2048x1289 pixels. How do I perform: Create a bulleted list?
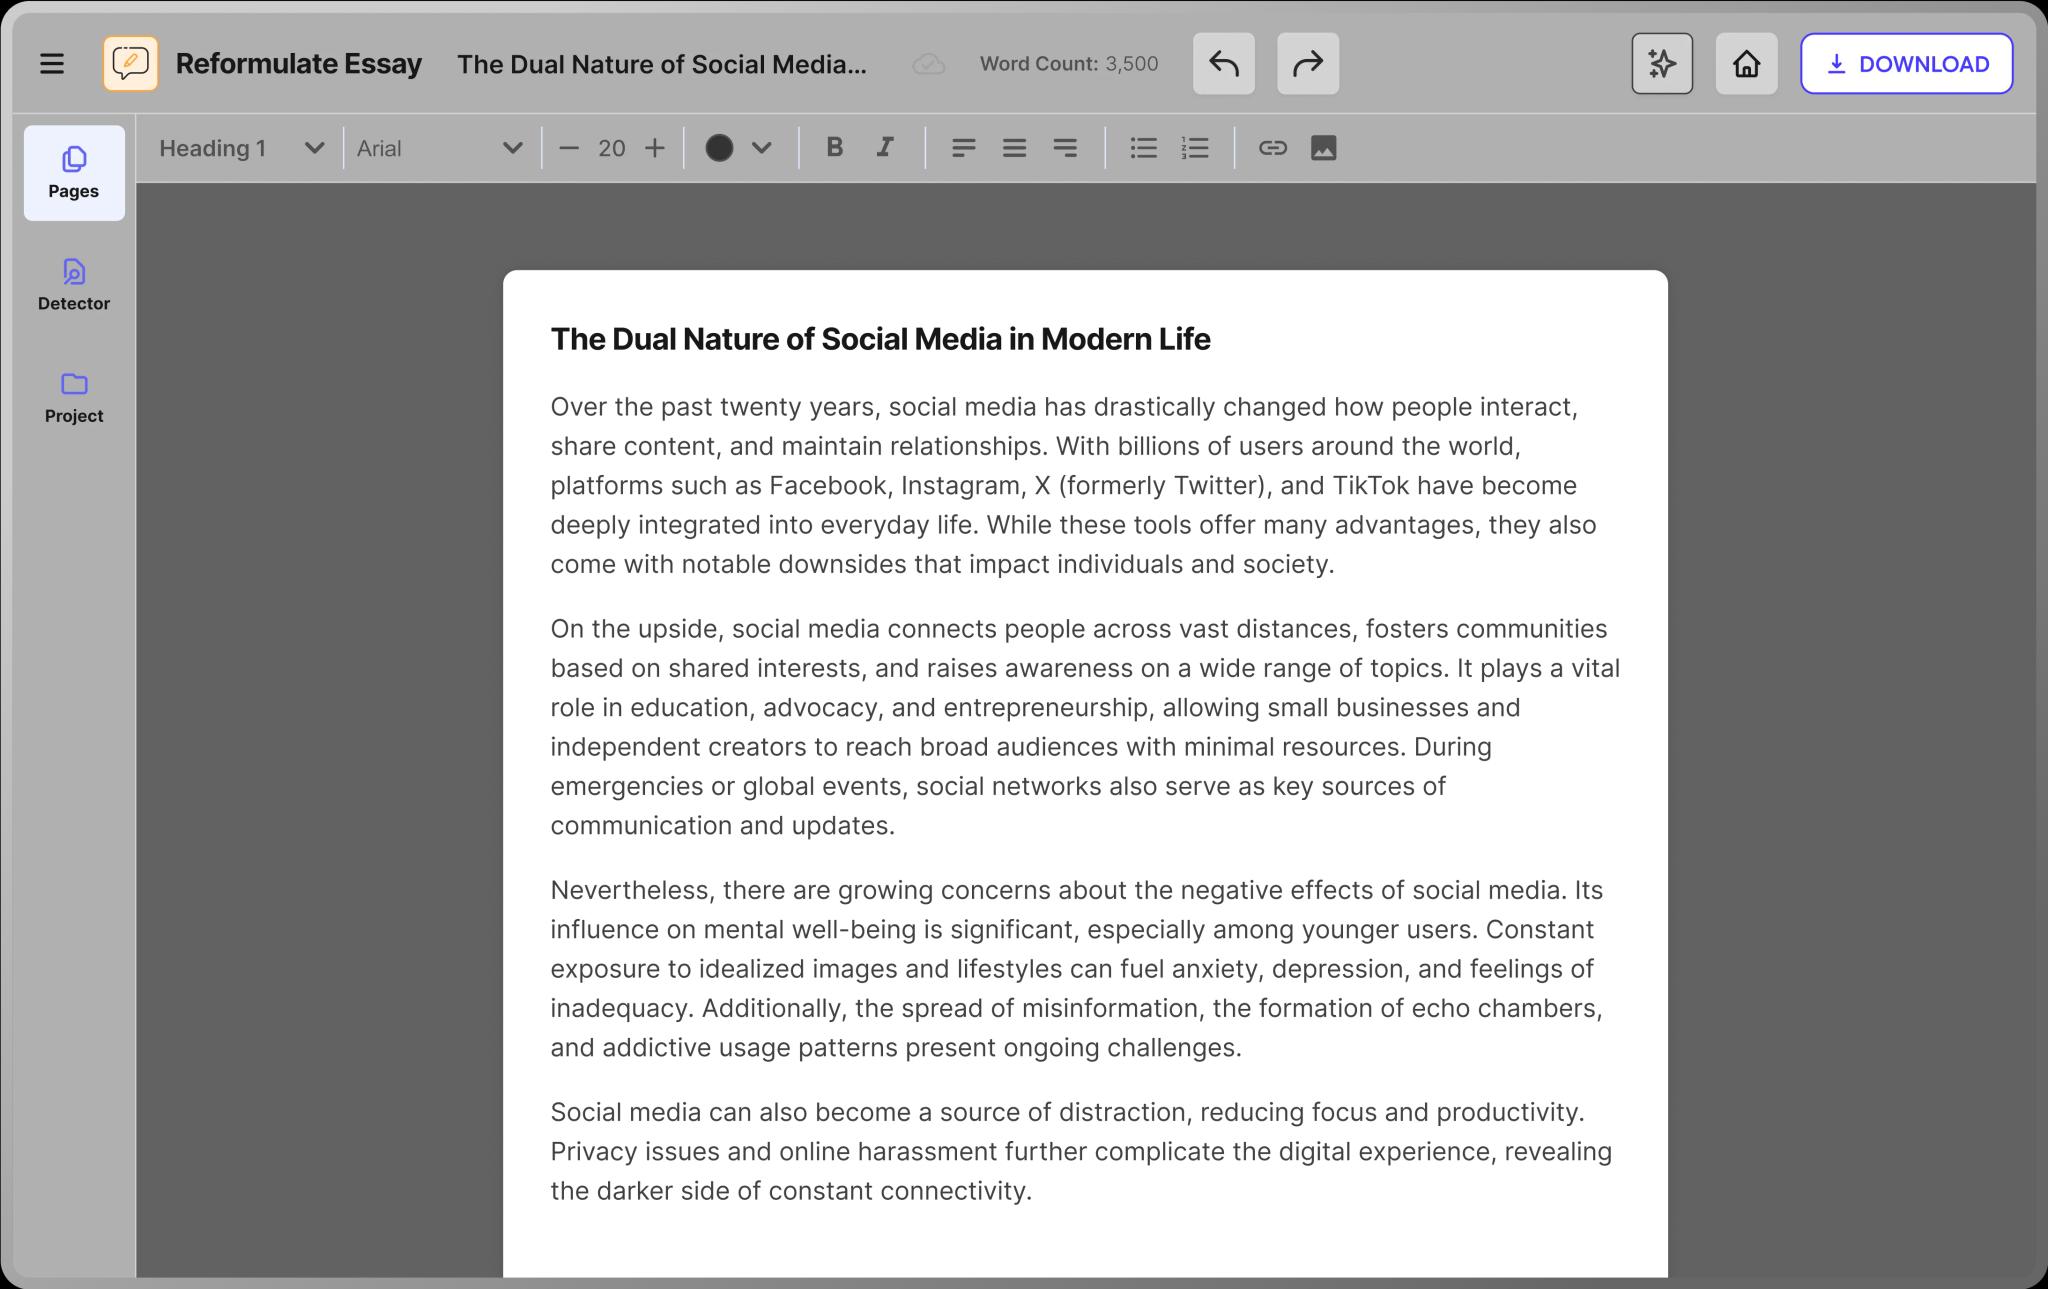(x=1143, y=148)
